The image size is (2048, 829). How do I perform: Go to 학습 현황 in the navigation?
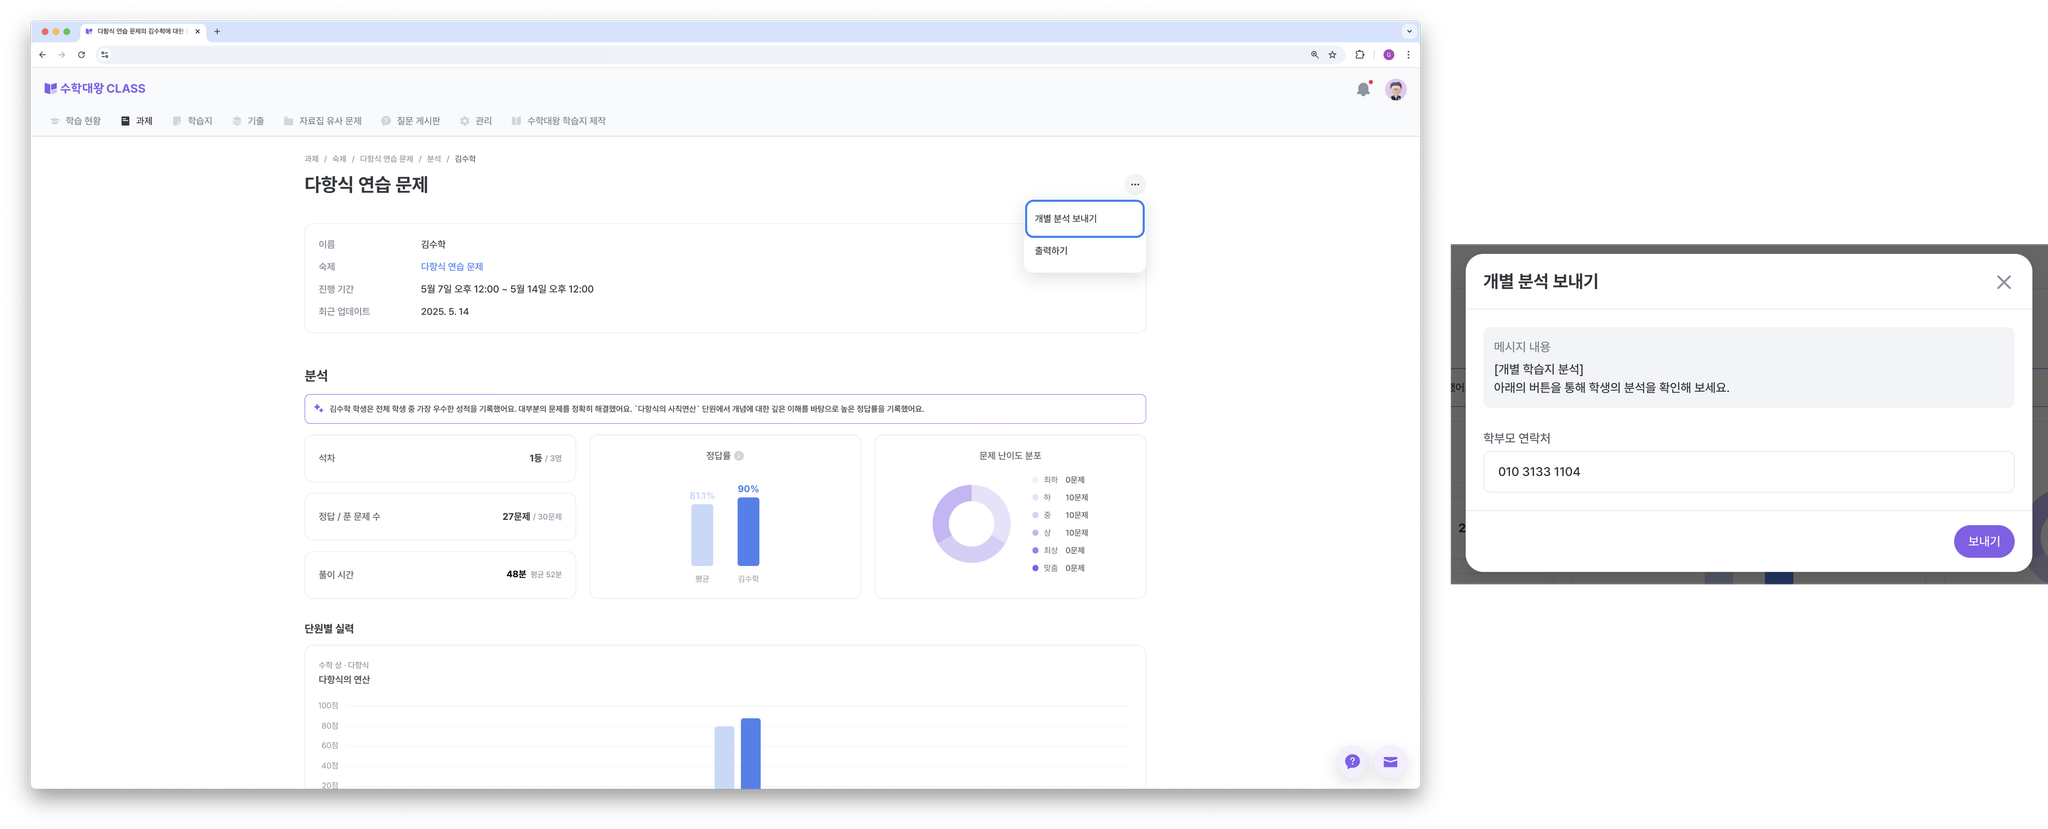click(76, 121)
